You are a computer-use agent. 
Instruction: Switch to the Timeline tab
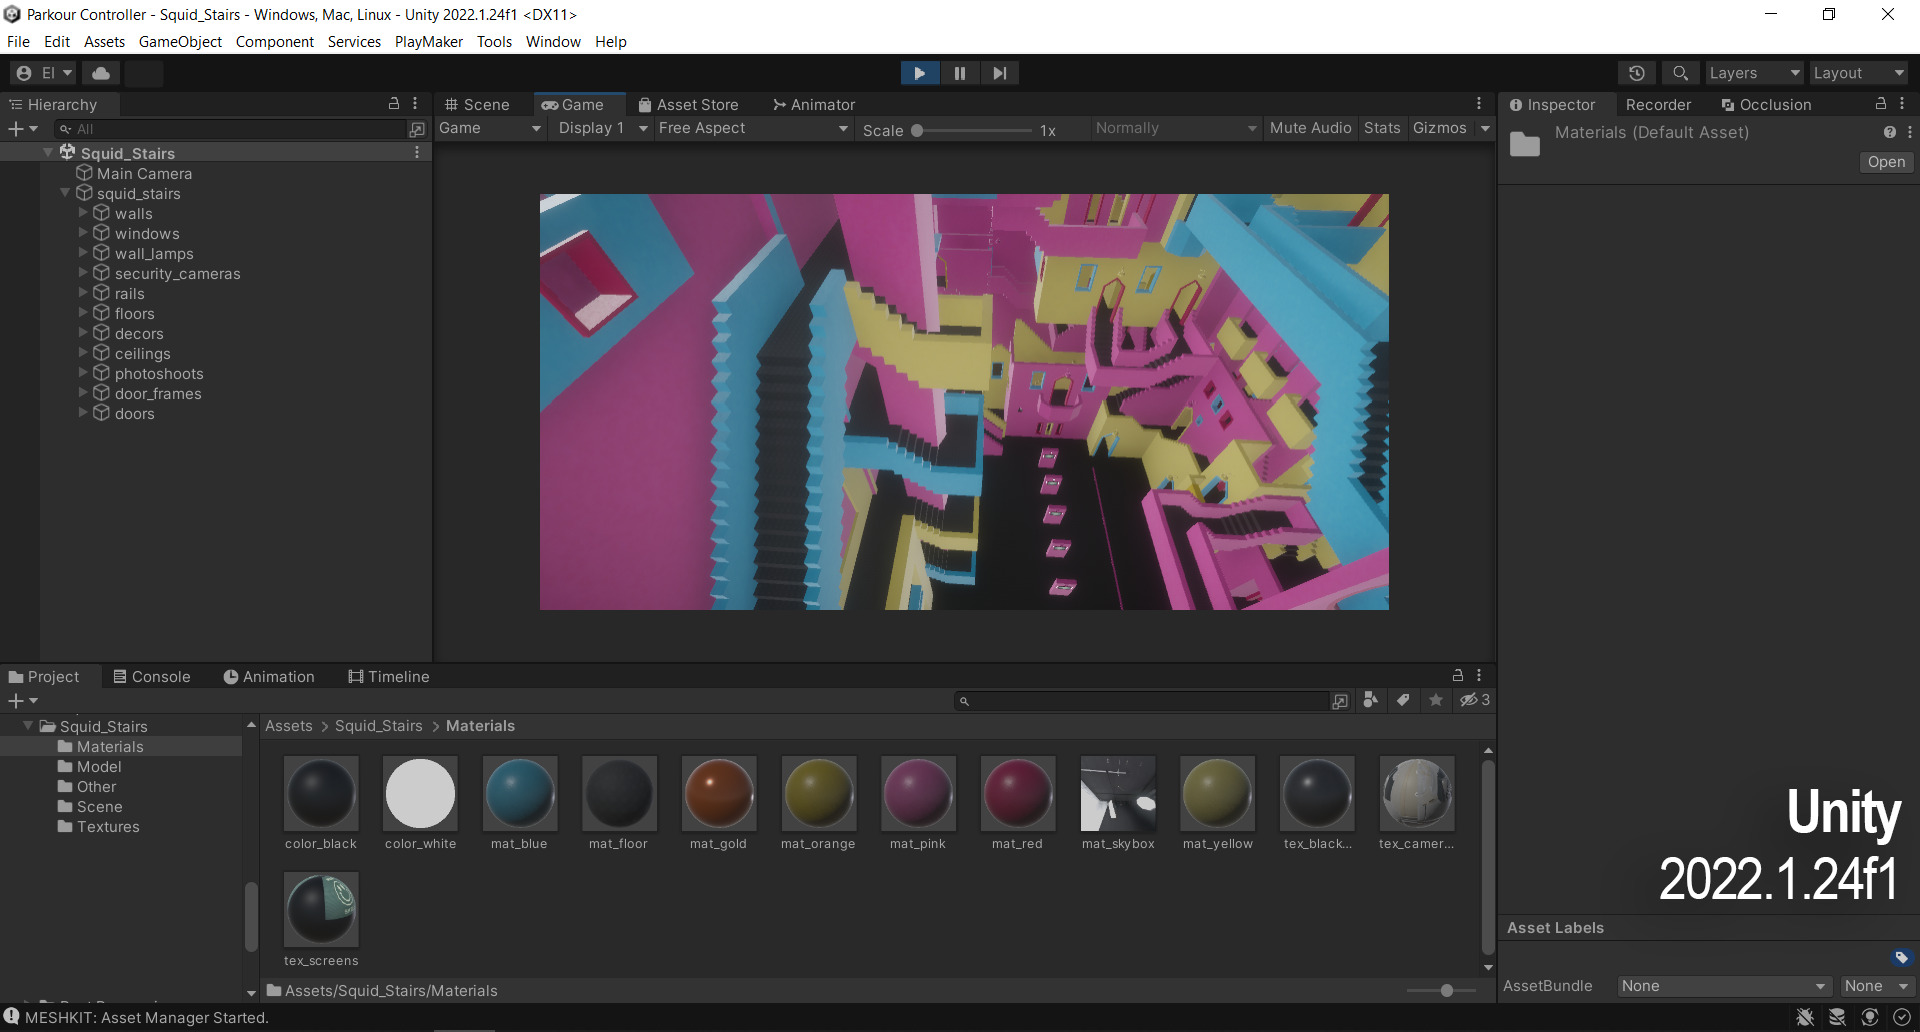389,677
